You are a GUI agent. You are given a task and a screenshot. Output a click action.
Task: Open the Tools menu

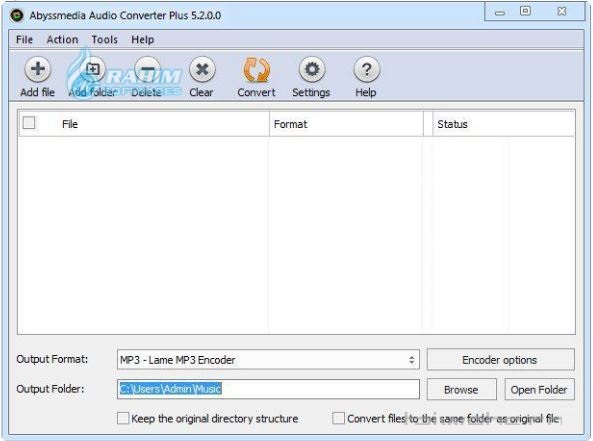[105, 39]
